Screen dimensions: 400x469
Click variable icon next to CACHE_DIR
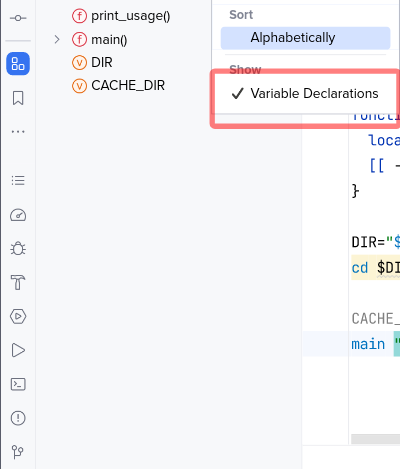point(79,86)
